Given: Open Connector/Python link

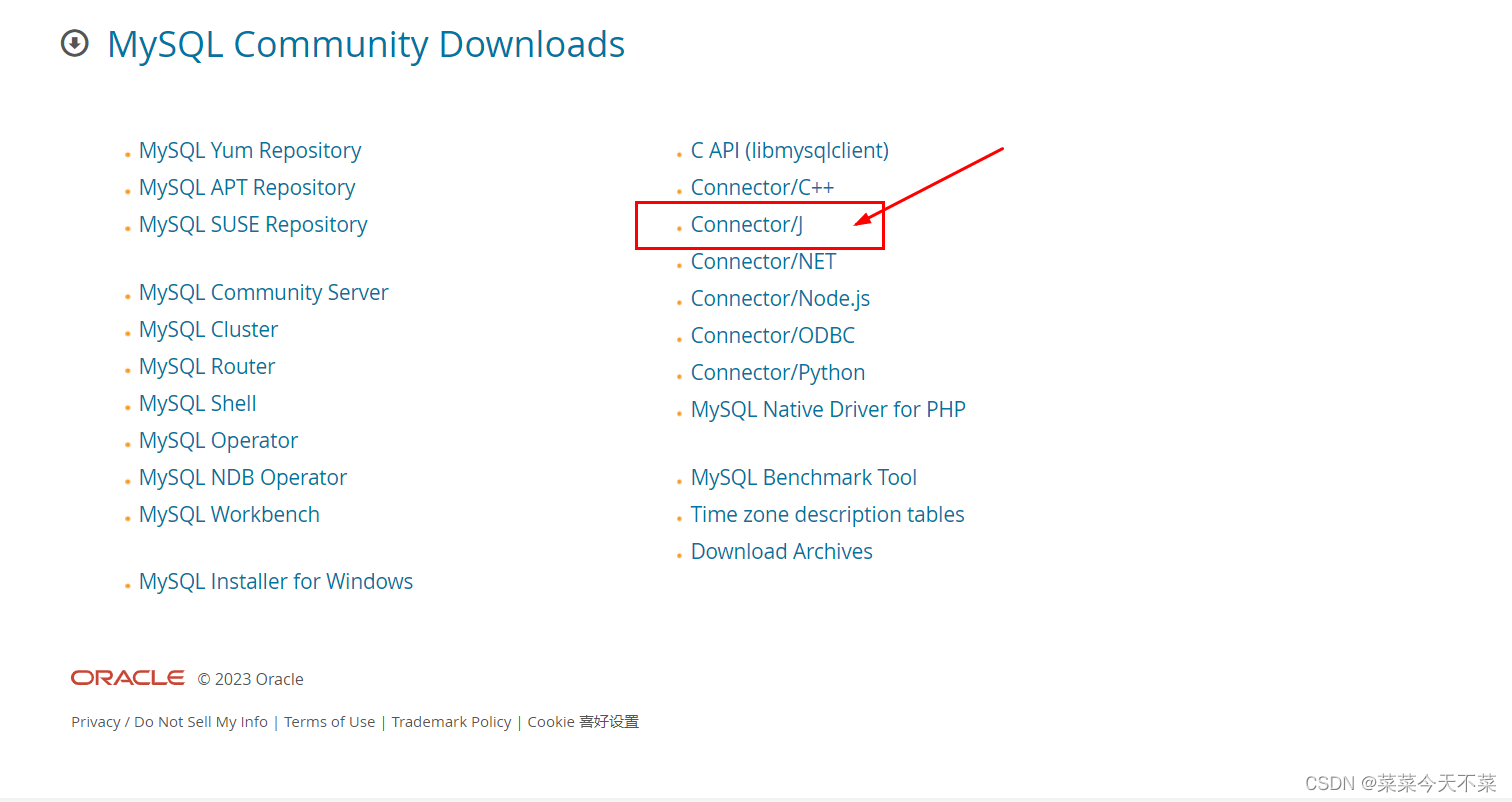Looking at the screenshot, I should (x=778, y=373).
